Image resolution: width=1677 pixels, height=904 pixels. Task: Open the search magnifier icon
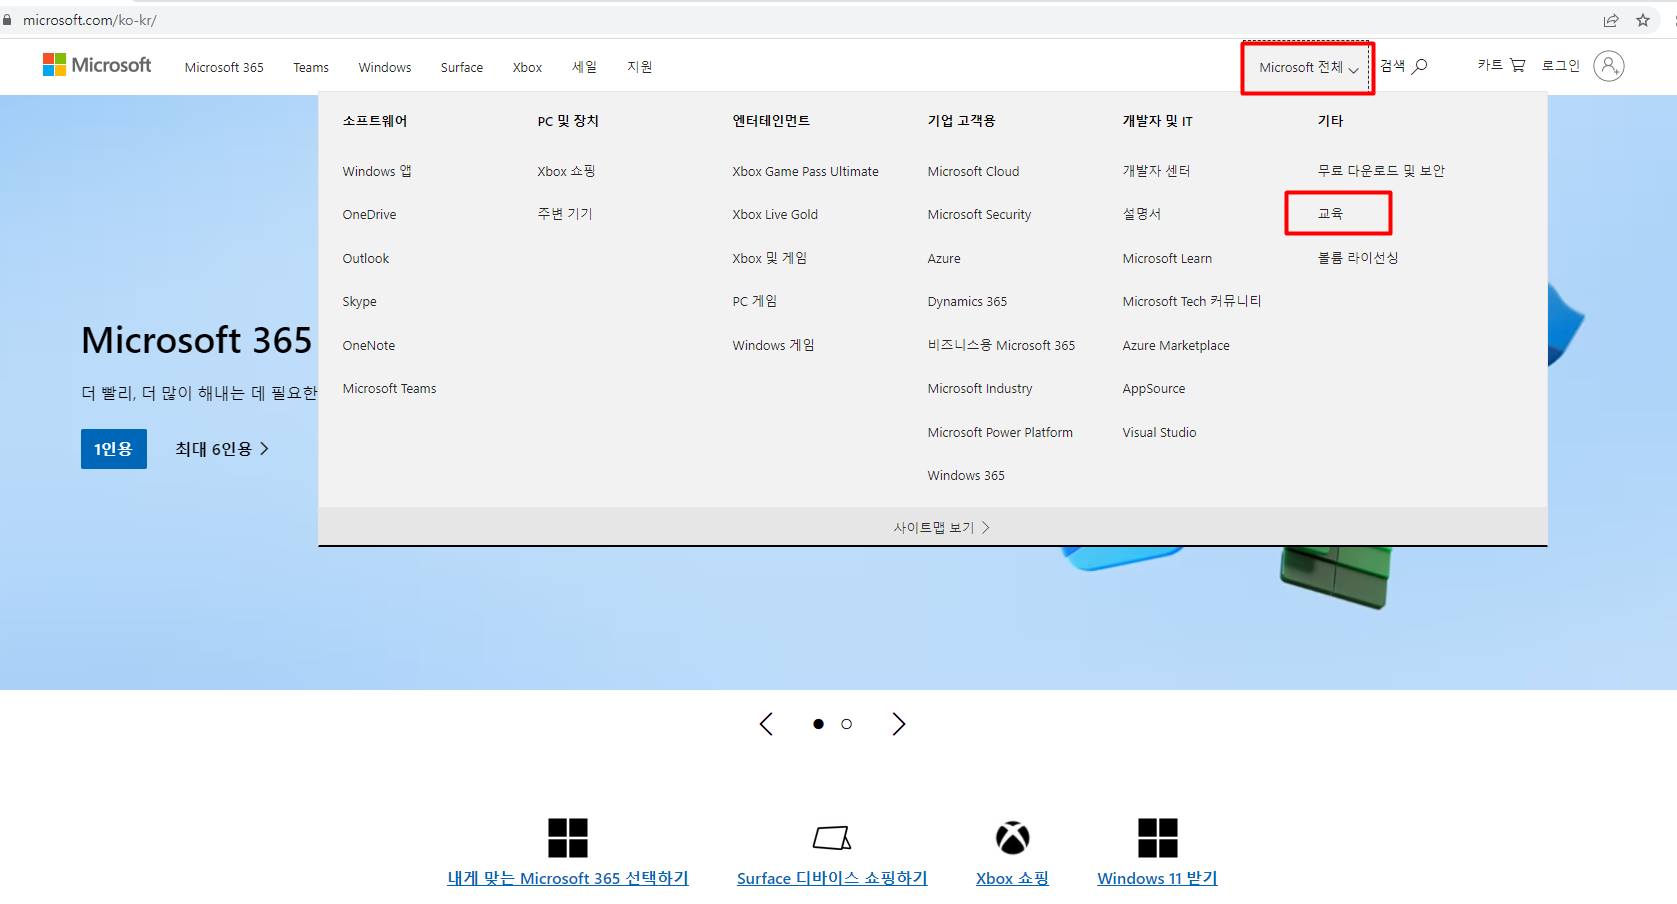pyautogui.click(x=1420, y=66)
